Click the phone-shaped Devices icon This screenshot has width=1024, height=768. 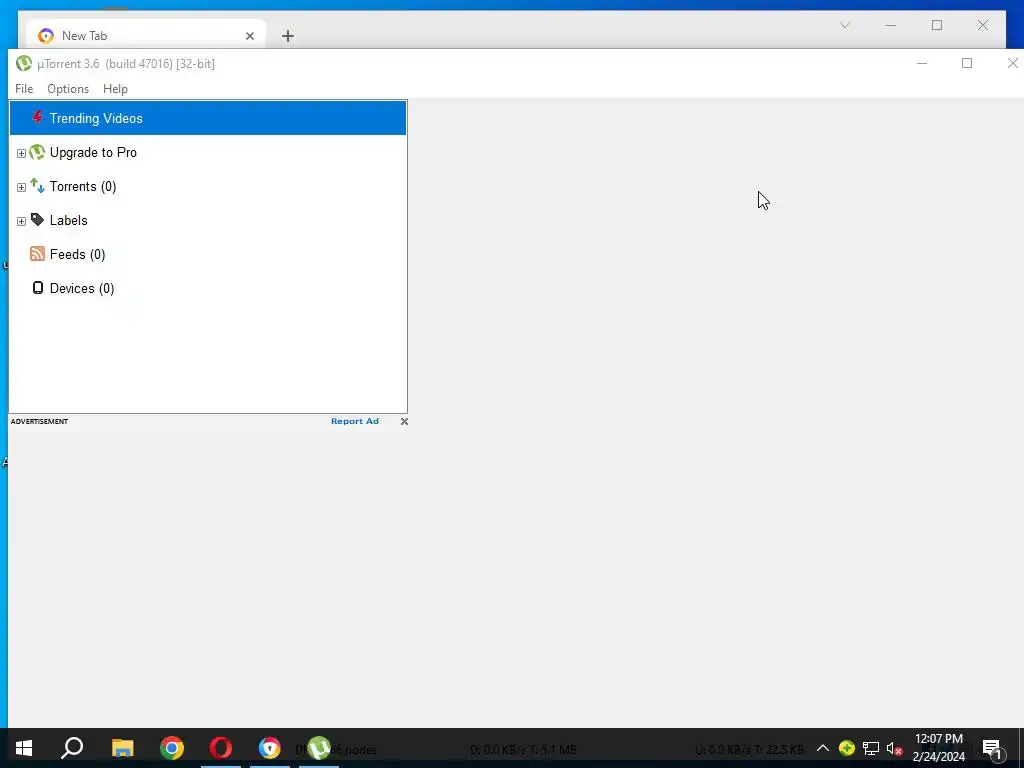click(x=38, y=288)
